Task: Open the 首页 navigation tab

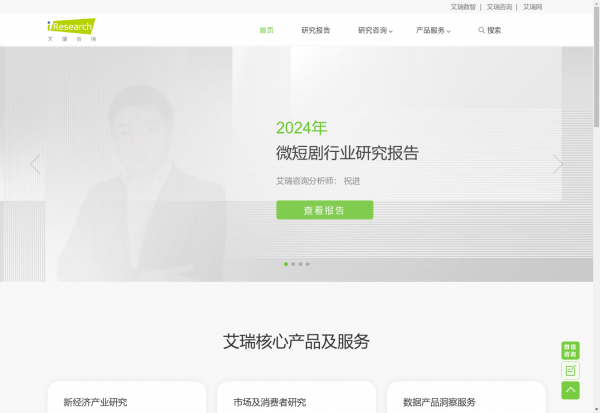Action: (x=266, y=30)
